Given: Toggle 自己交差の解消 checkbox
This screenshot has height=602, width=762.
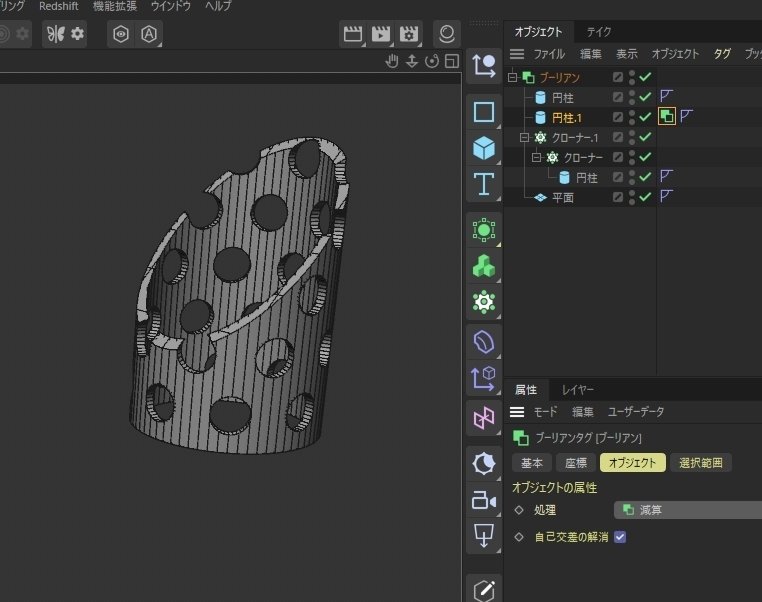Looking at the screenshot, I should tap(620, 537).
